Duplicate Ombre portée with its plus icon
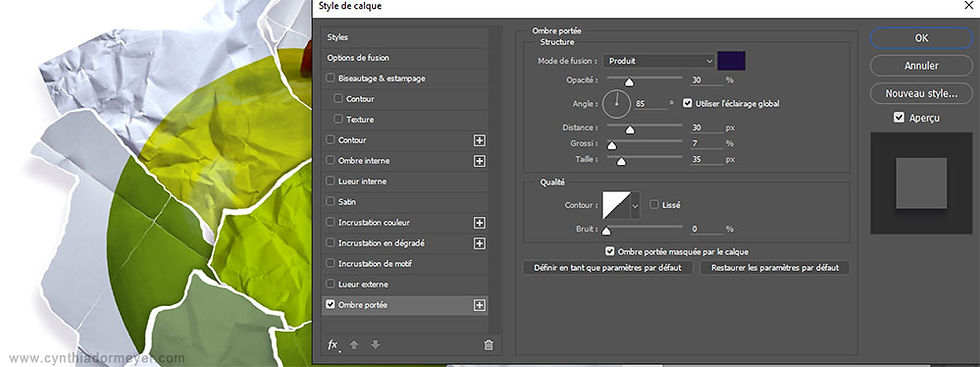The width and height of the screenshot is (980, 367). pyautogui.click(x=479, y=305)
